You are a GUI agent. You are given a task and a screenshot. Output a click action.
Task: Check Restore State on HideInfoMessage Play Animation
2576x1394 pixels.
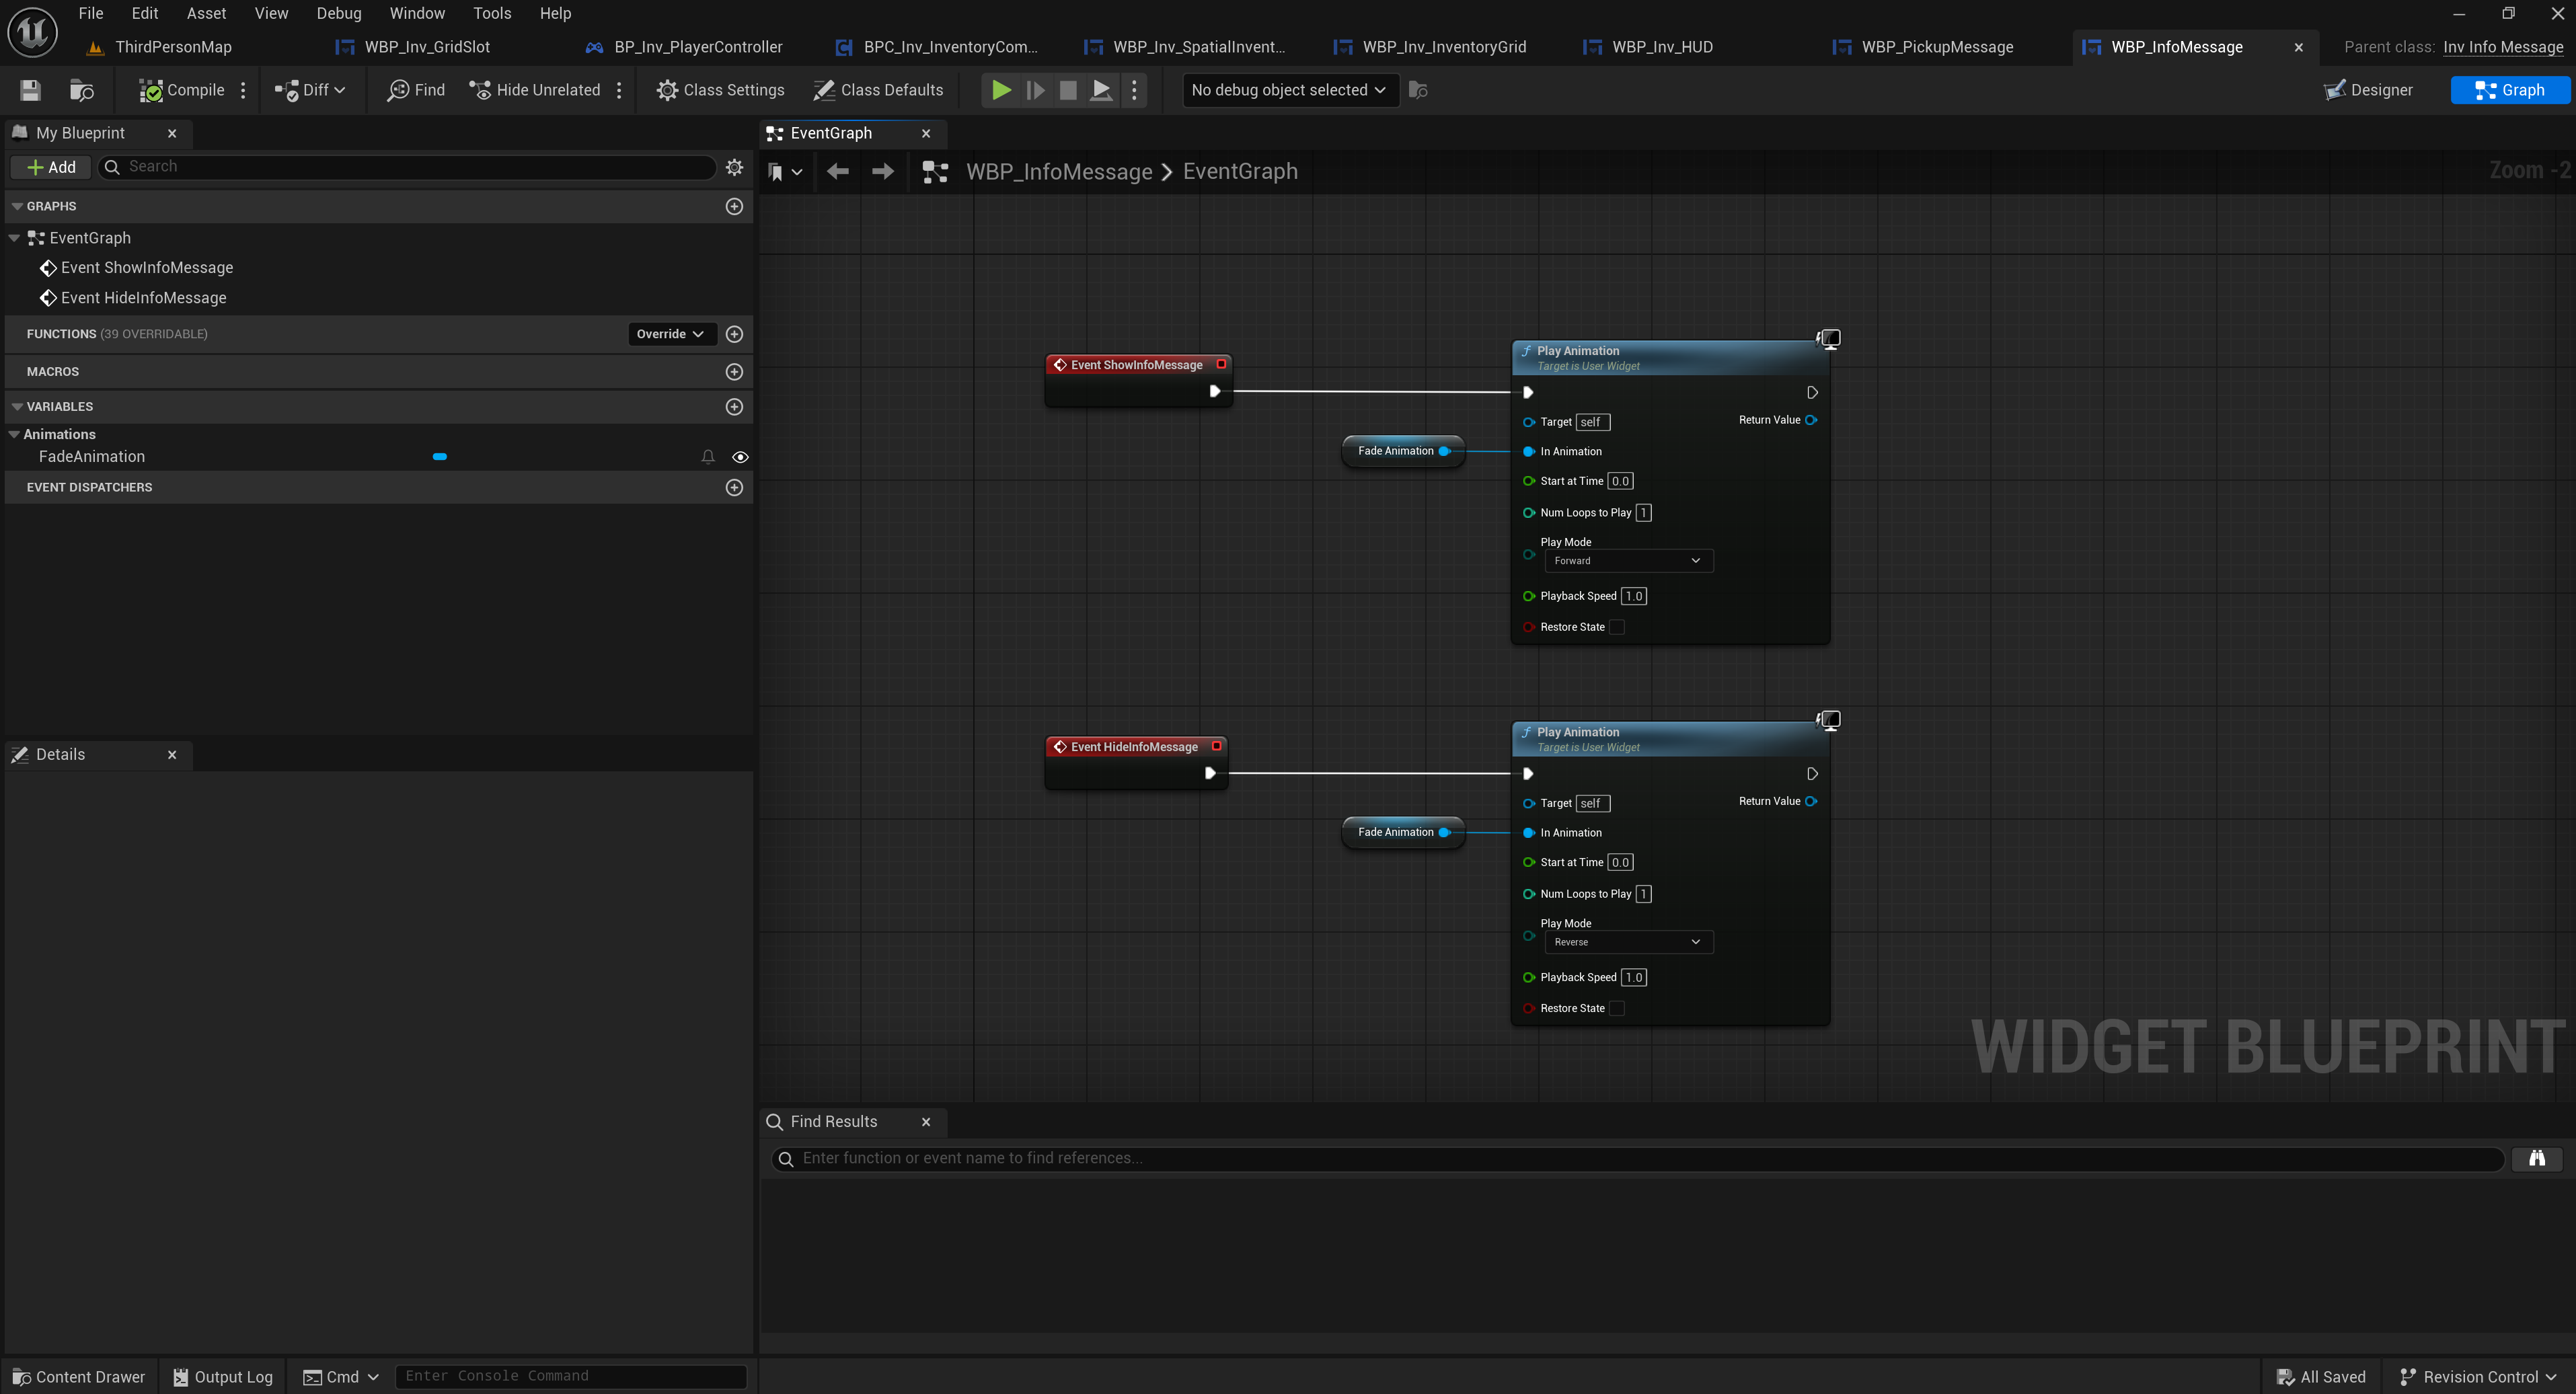coord(1617,1008)
